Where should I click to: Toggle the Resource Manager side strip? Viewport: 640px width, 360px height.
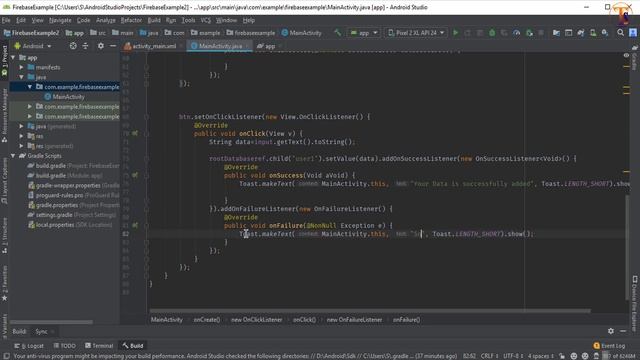(x=4, y=116)
